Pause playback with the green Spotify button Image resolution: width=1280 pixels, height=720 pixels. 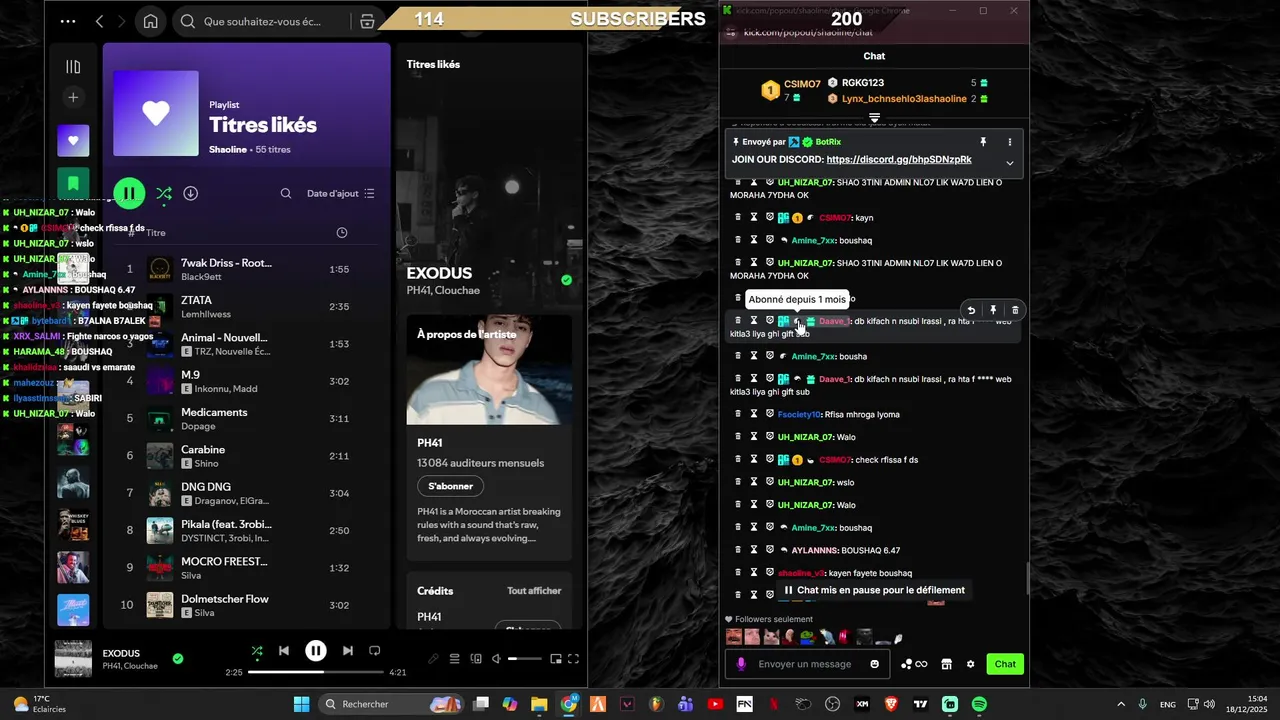click(129, 193)
